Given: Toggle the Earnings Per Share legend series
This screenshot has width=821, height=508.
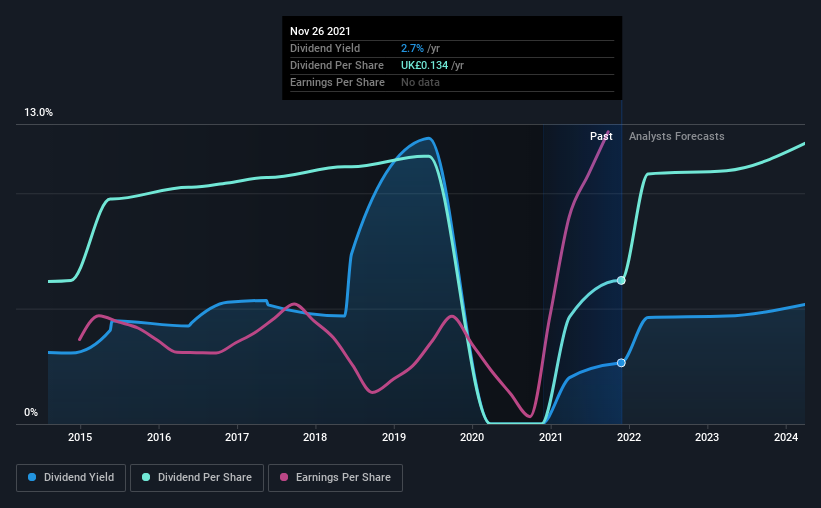Looking at the screenshot, I should (335, 478).
